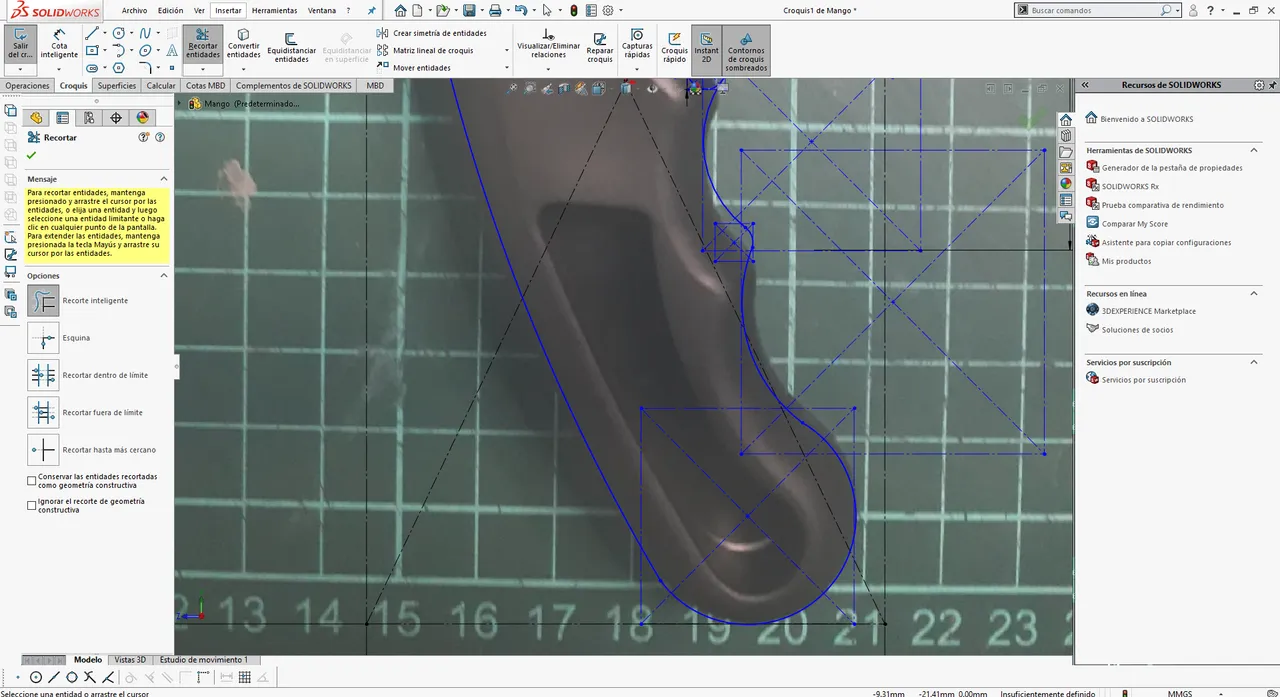Check Conservar las entidades recortadas checkbox
The width and height of the screenshot is (1280, 697).
(32, 481)
